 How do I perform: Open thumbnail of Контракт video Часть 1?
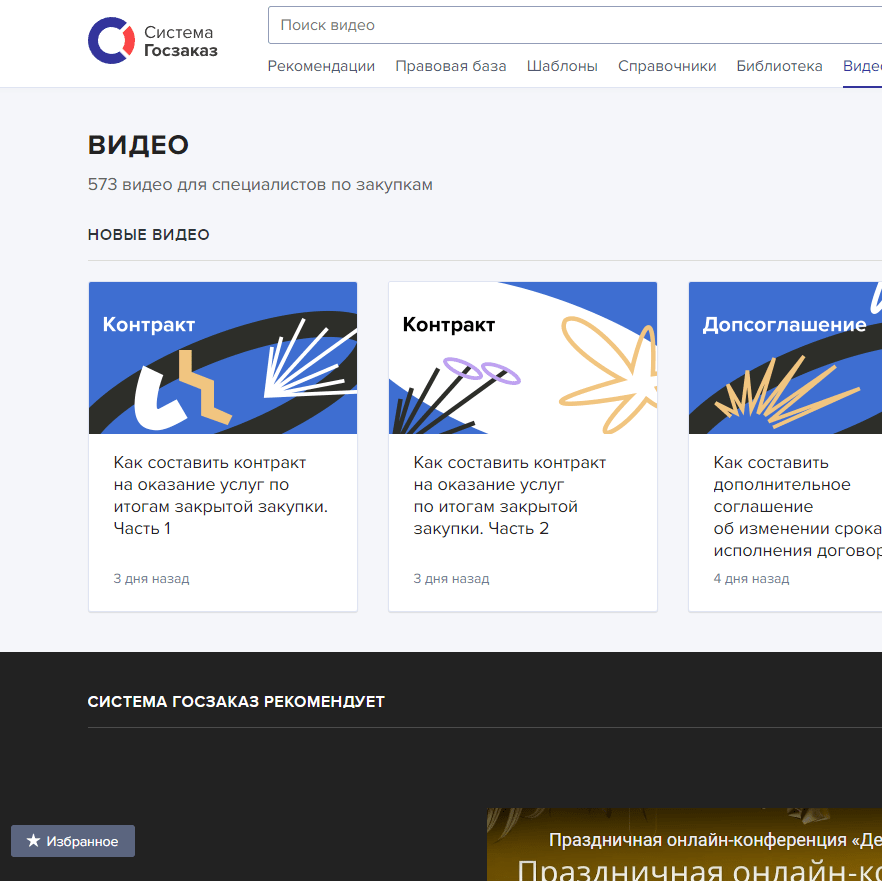click(x=223, y=358)
